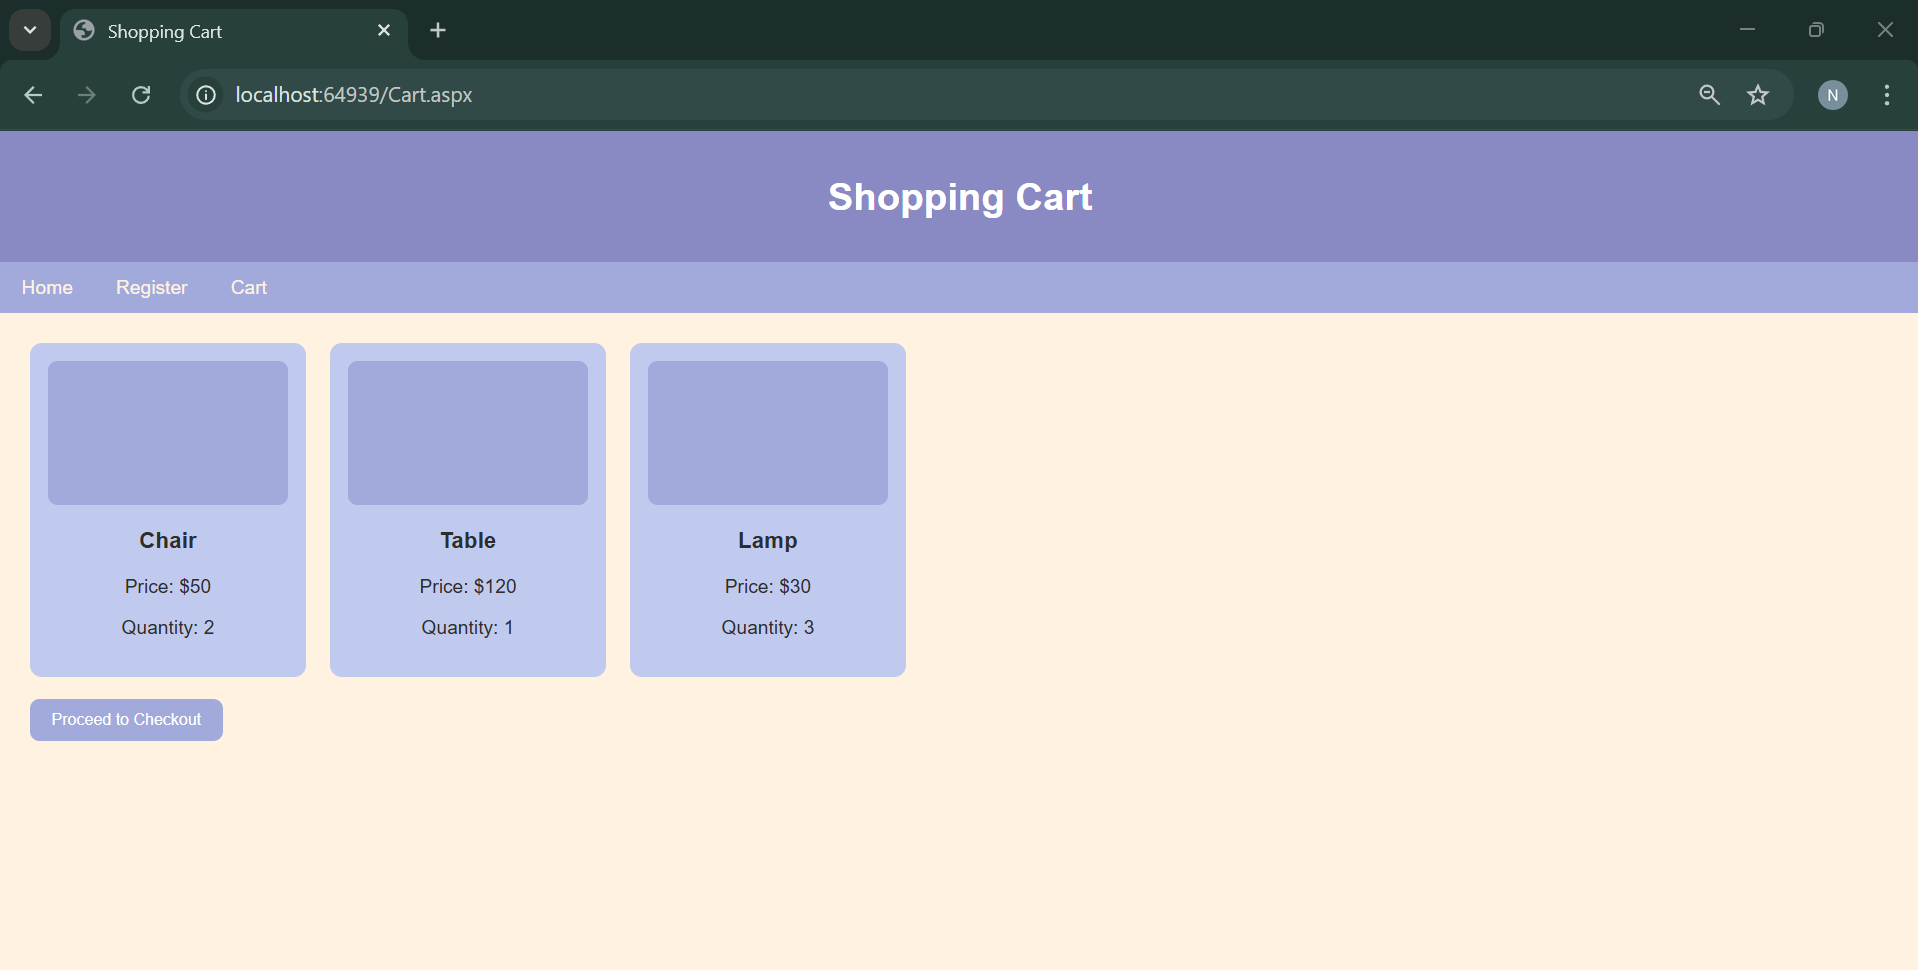
Task: Click the browser back arrow
Action: coord(33,95)
